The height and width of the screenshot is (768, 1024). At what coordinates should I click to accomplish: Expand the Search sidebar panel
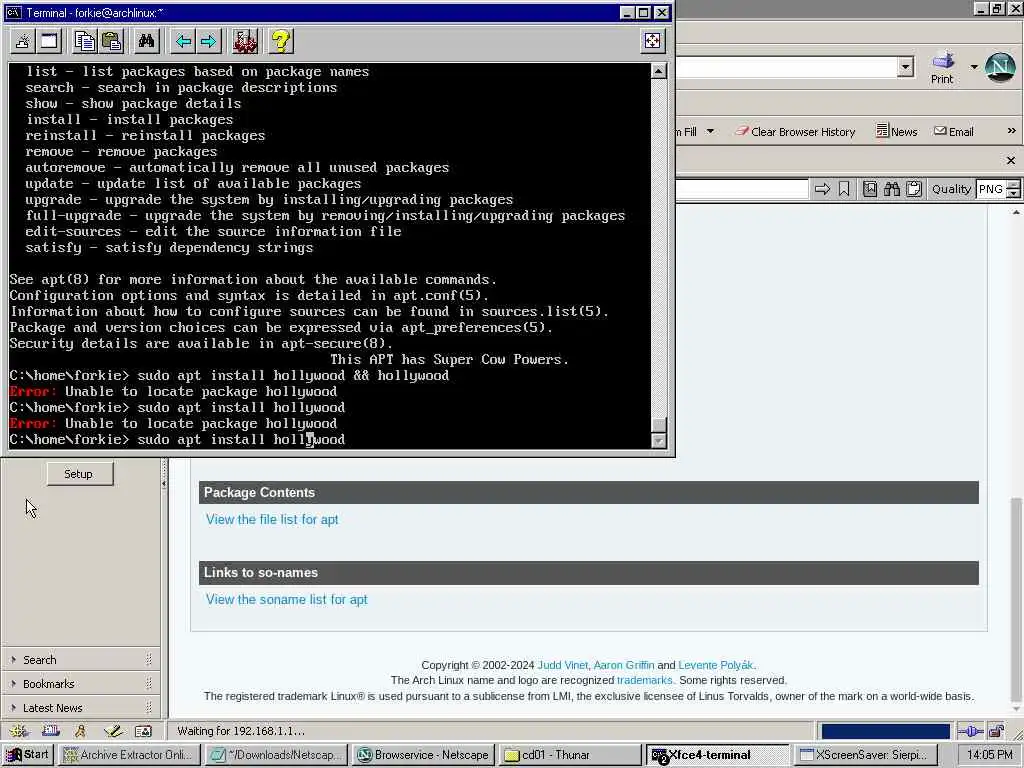click(80, 660)
